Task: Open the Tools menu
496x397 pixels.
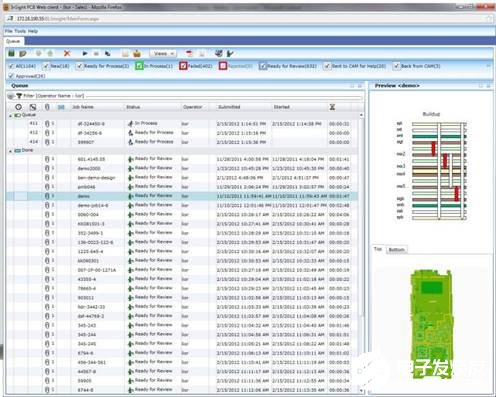Action: (x=20, y=31)
